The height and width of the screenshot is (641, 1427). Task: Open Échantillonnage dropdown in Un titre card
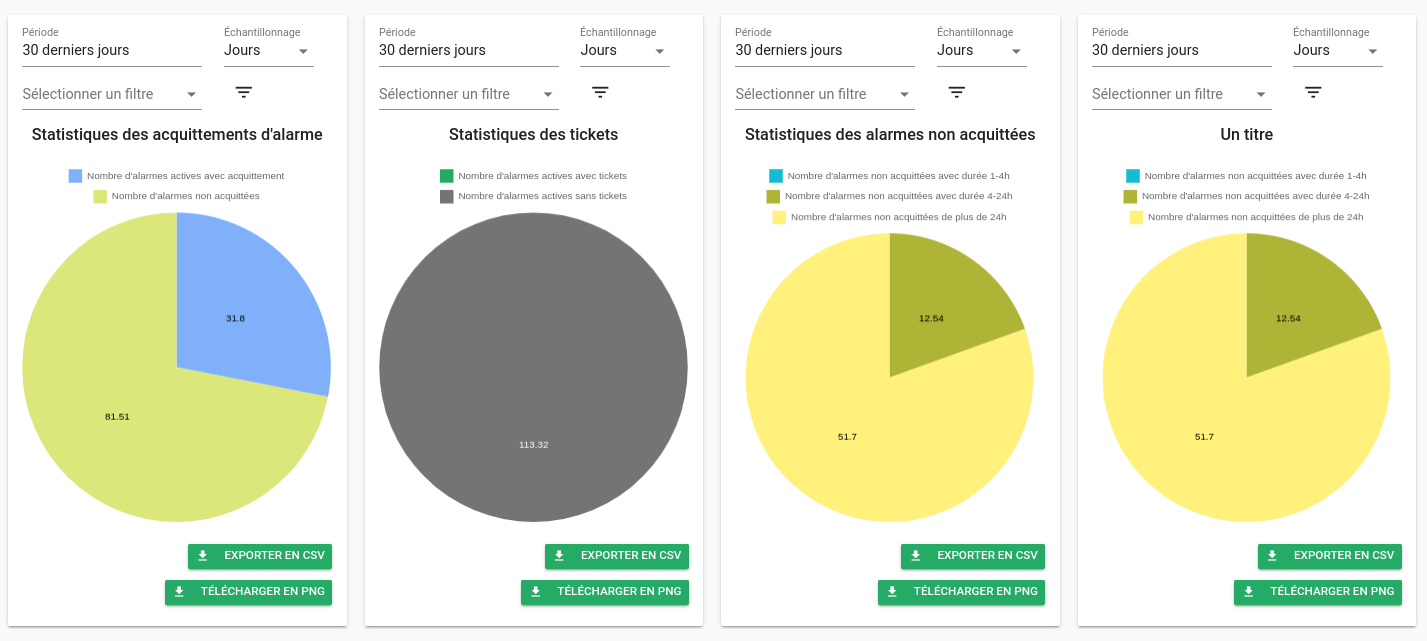click(x=1337, y=51)
